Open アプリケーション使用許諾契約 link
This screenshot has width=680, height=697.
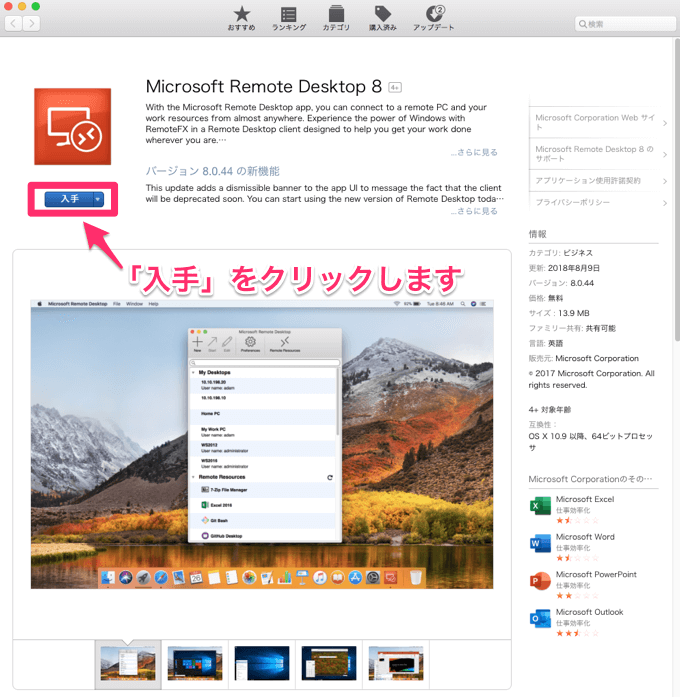(588, 180)
